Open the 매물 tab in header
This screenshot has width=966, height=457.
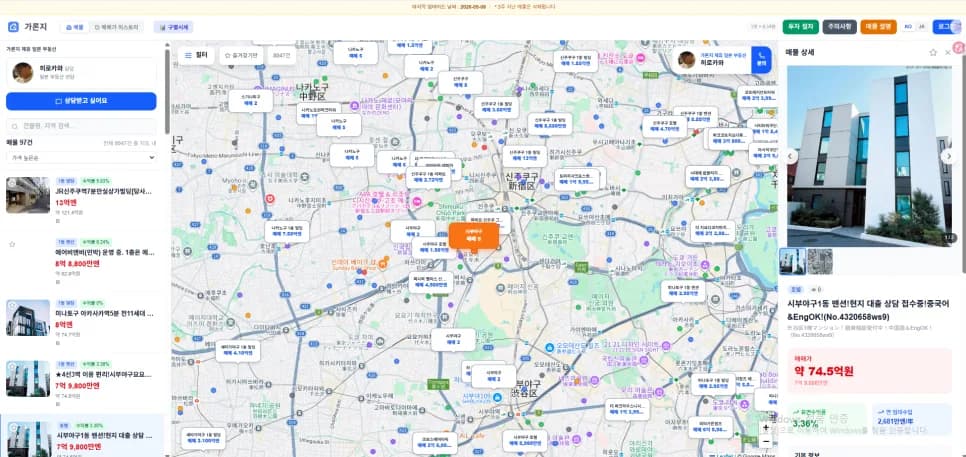coord(75,27)
